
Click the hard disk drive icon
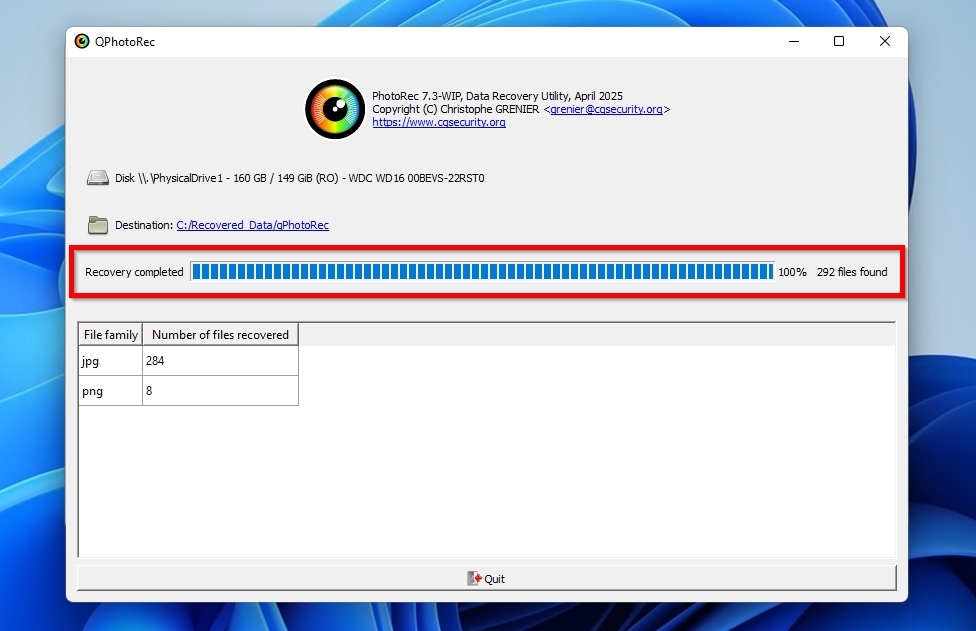pos(98,178)
